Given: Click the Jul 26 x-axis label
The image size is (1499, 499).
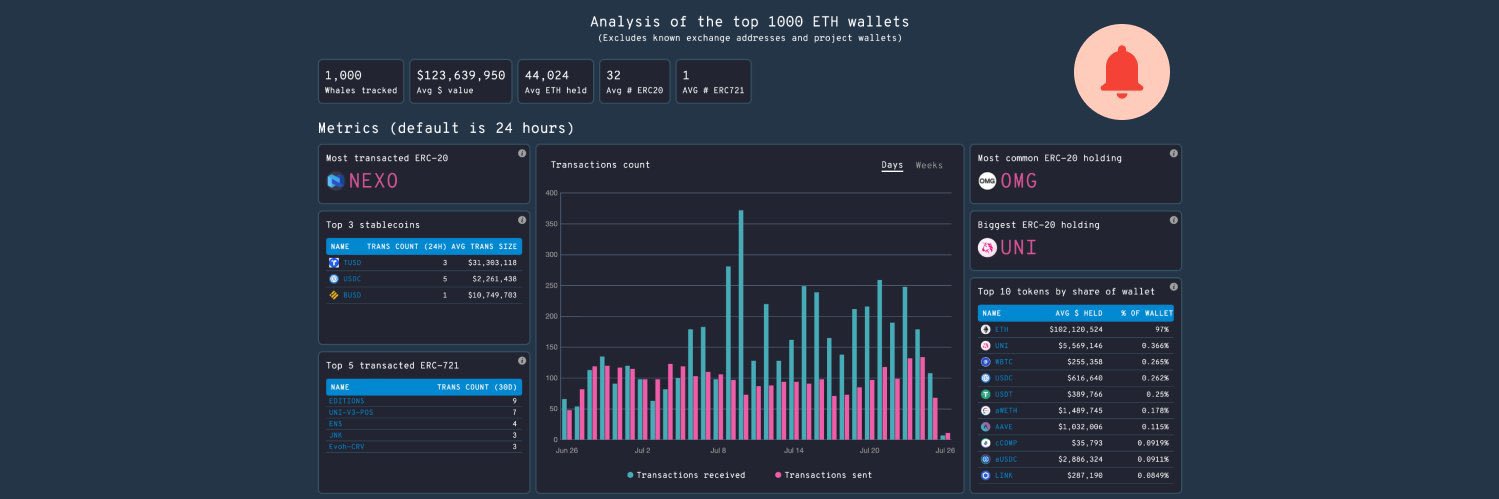Looking at the screenshot, I should (x=944, y=452).
